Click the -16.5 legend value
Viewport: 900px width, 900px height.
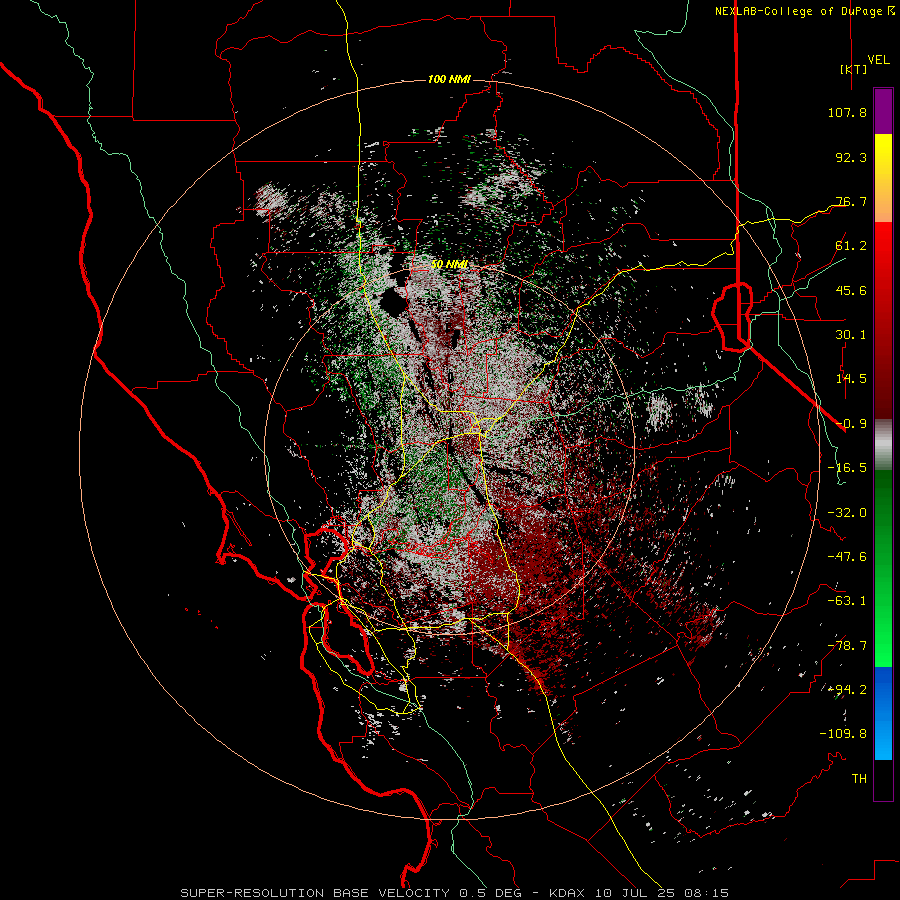(847, 468)
